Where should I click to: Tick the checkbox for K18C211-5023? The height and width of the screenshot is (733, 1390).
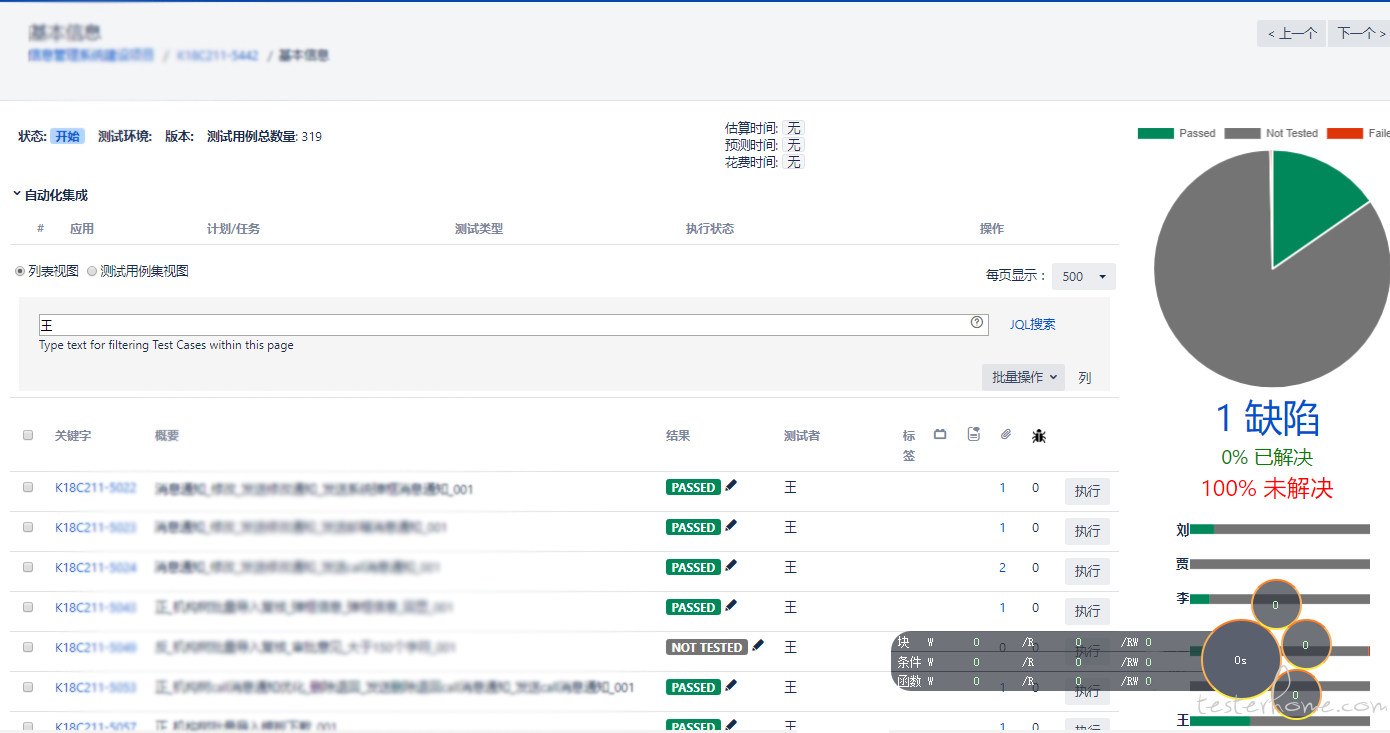point(29,527)
